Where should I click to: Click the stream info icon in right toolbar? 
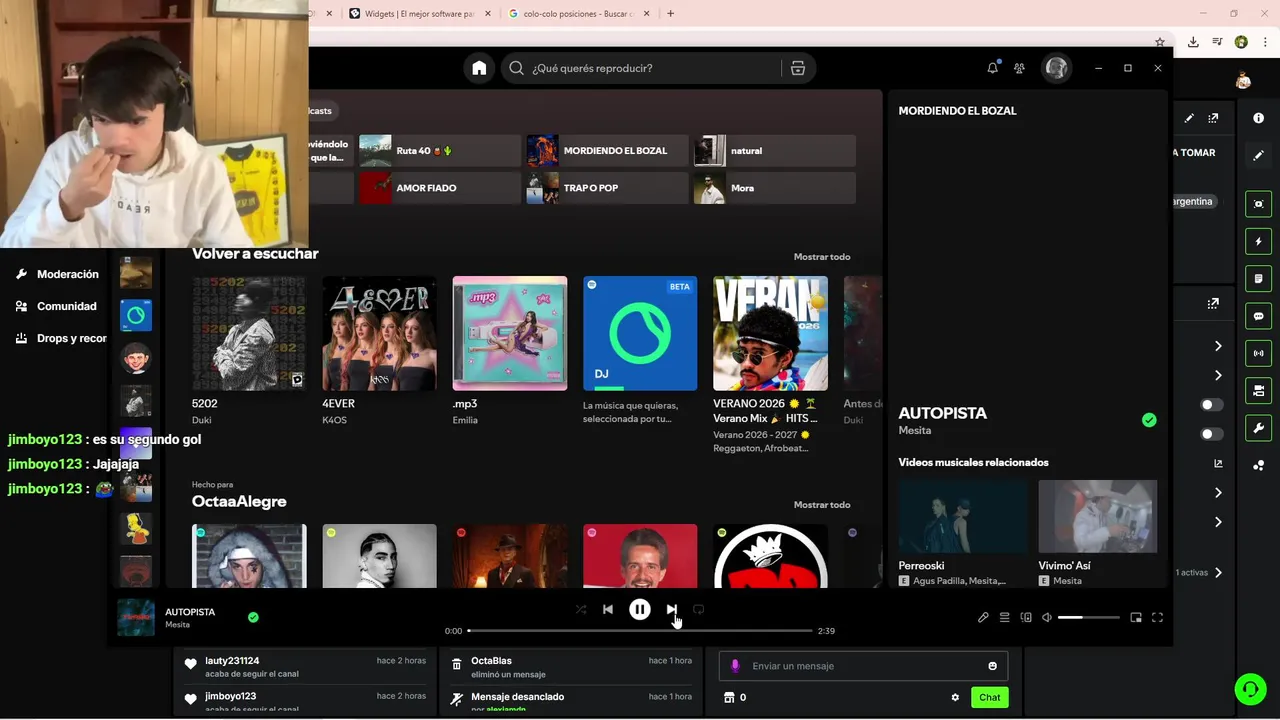point(1259,118)
